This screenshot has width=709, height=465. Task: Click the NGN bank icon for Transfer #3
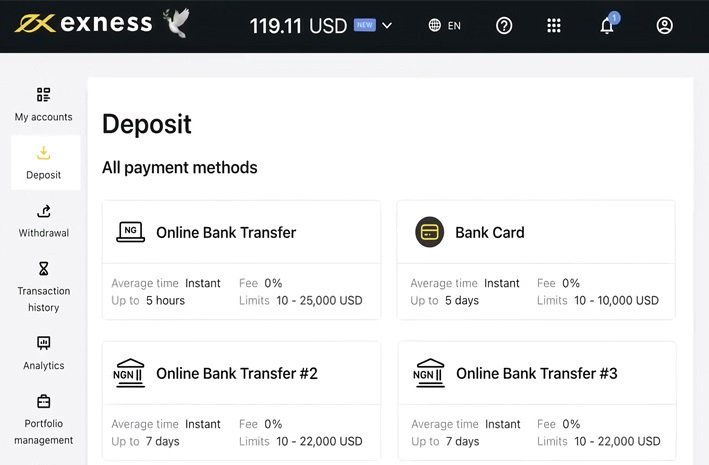(x=430, y=373)
